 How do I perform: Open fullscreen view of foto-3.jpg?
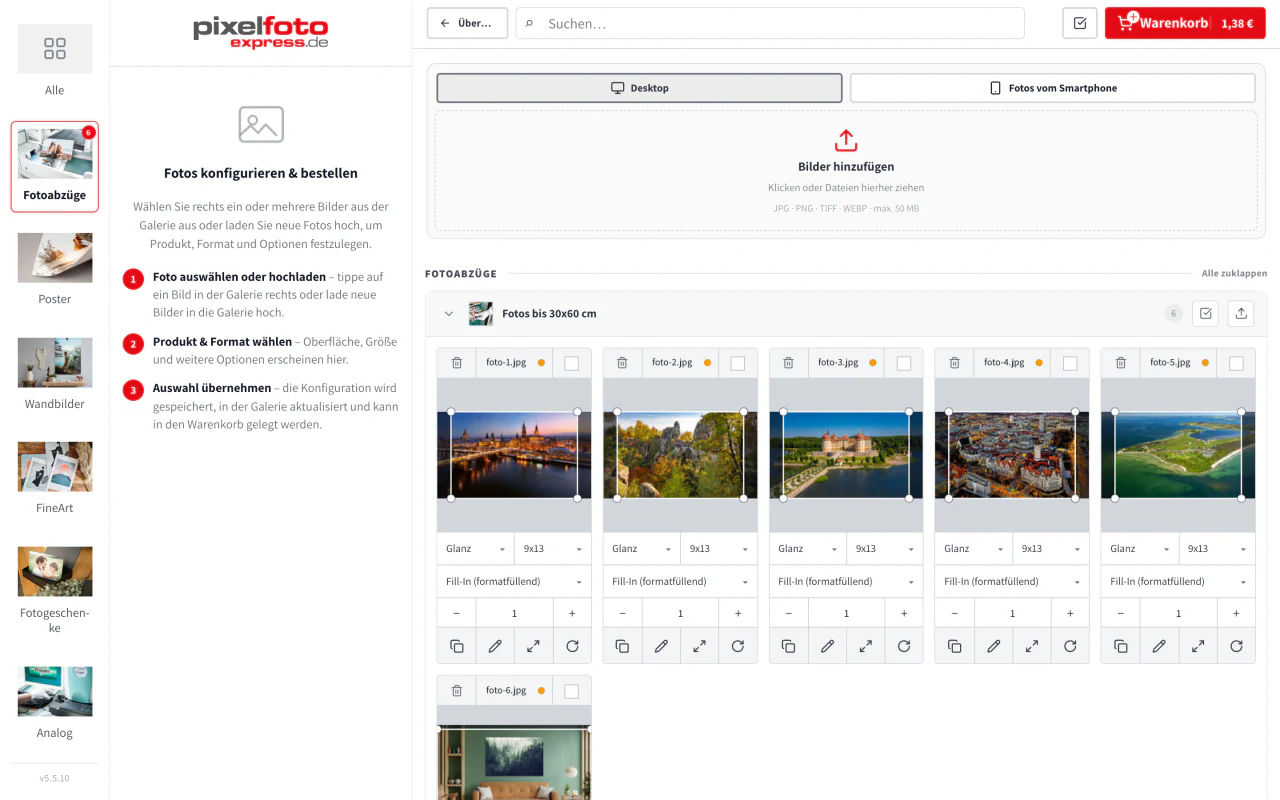[866, 646]
